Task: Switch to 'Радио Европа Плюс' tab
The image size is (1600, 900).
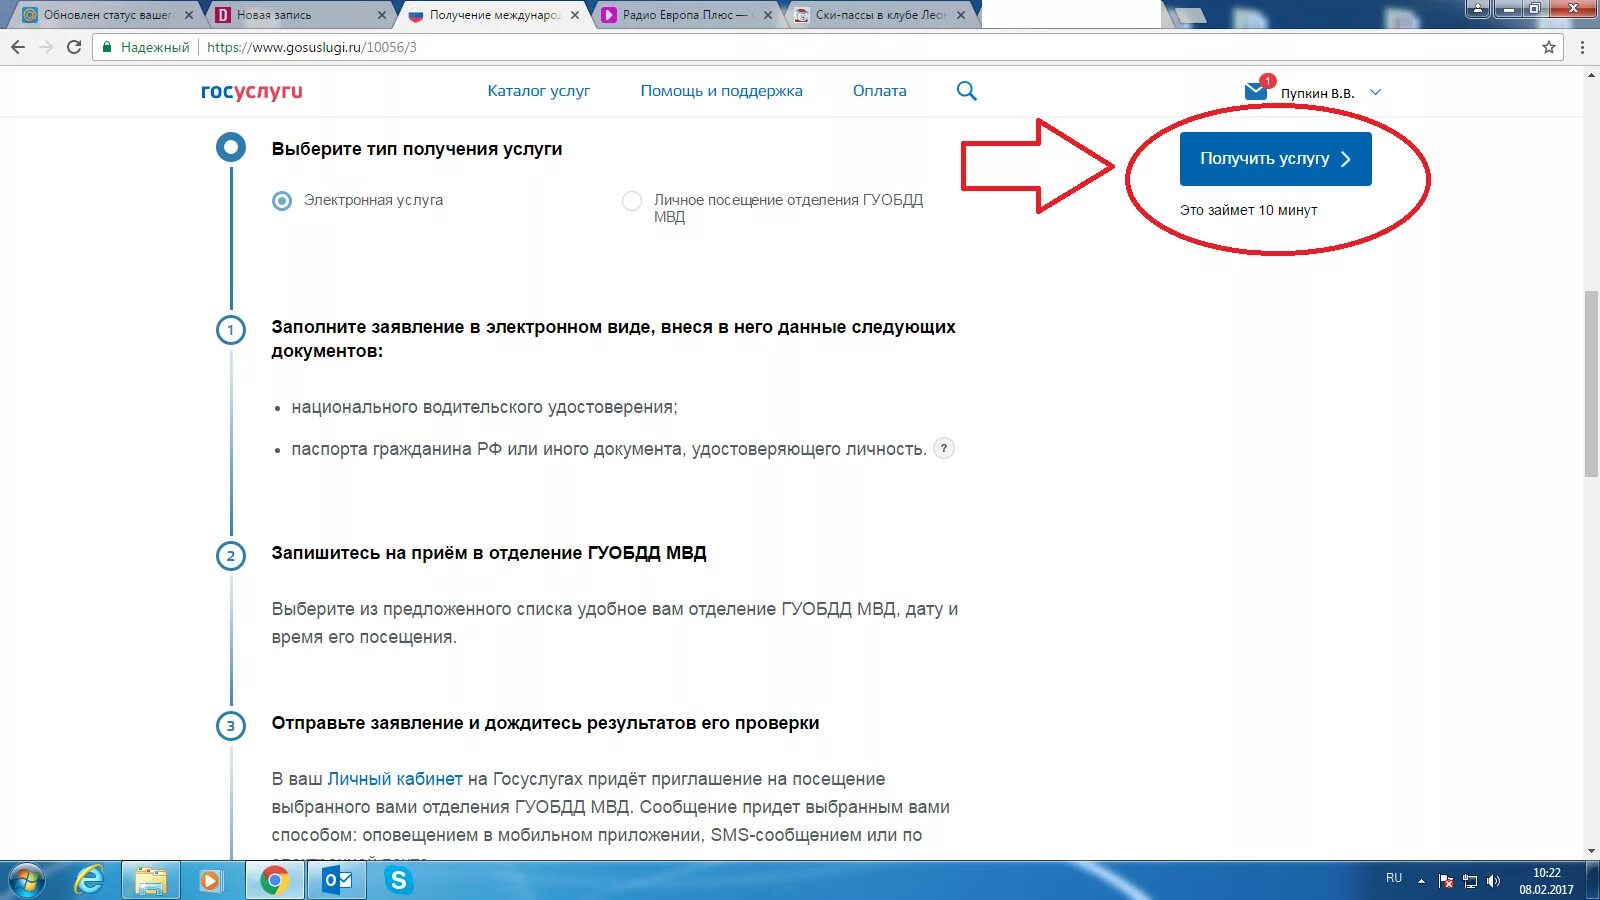Action: pyautogui.click(x=686, y=15)
